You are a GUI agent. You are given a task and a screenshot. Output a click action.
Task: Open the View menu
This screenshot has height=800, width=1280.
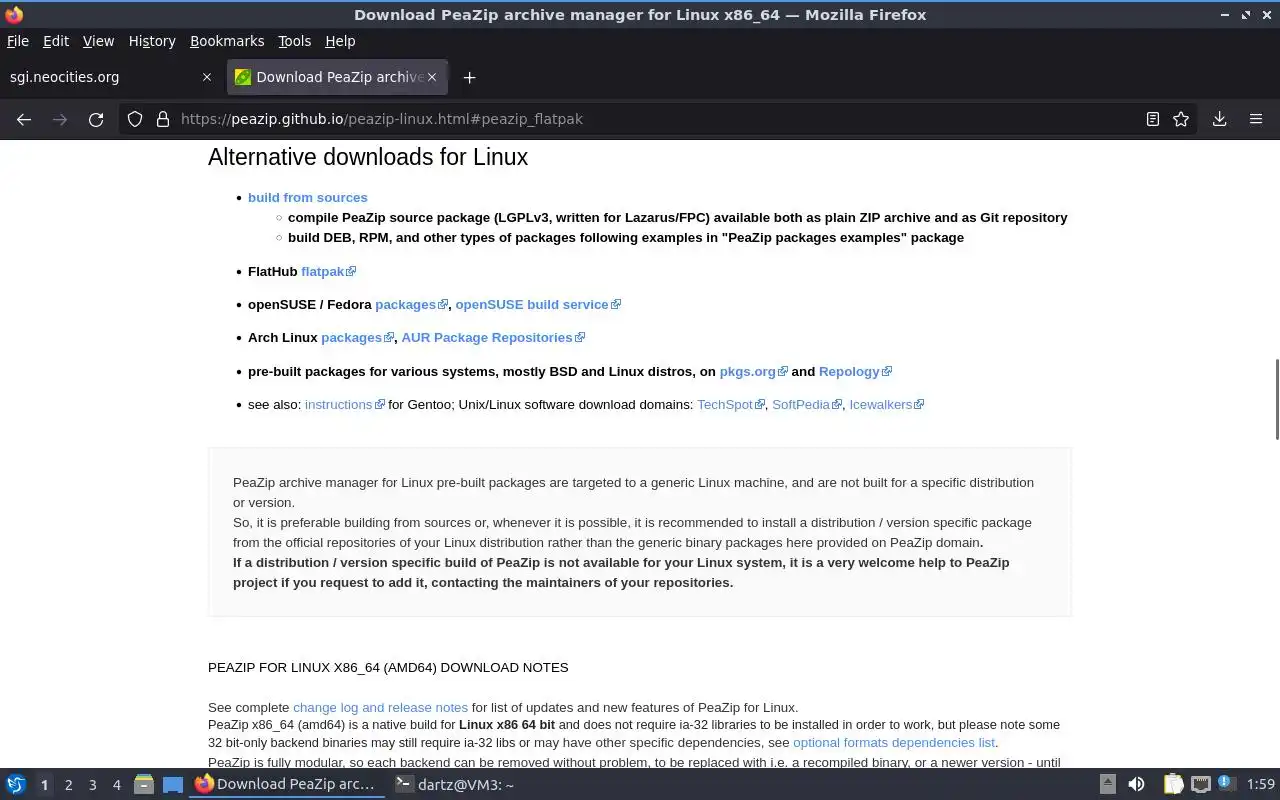[x=98, y=41]
